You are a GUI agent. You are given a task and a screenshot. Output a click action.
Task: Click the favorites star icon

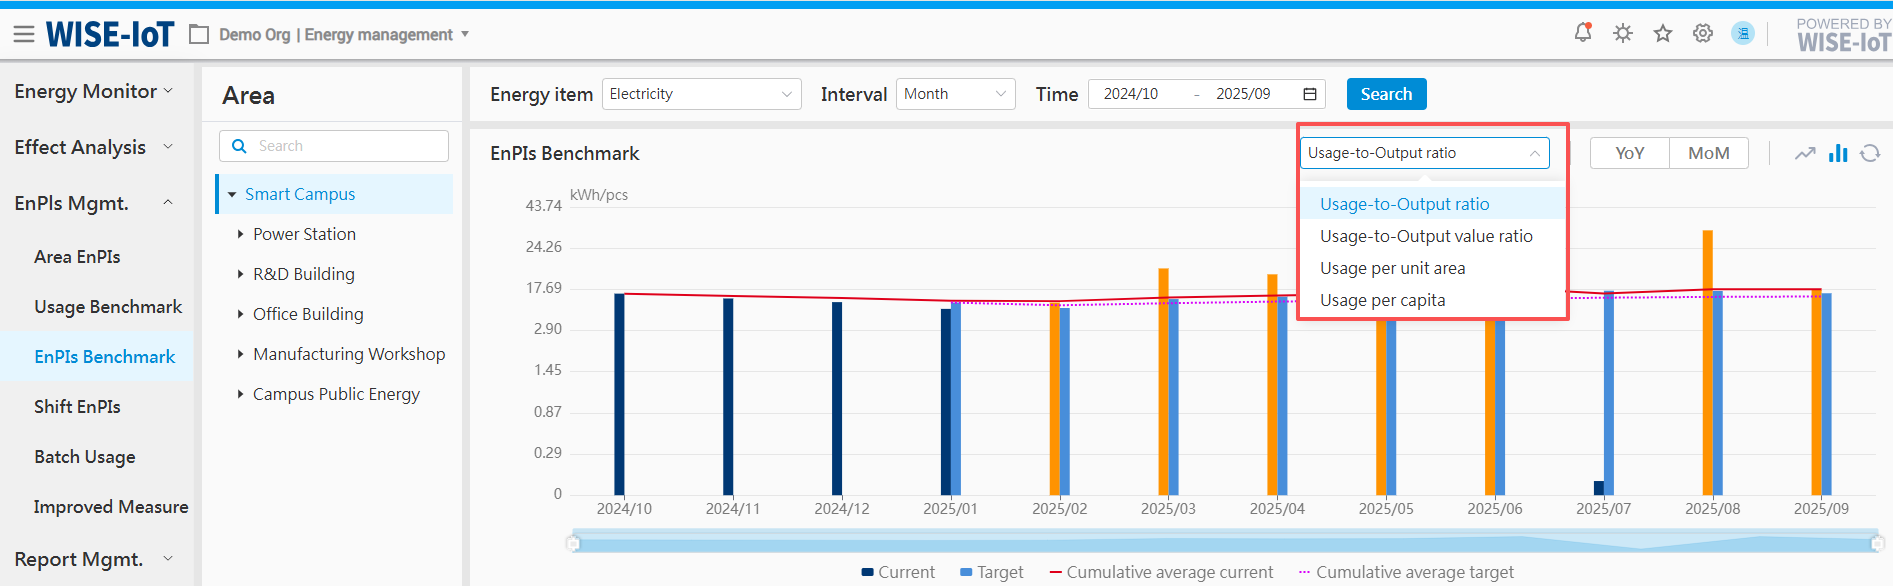point(1662,34)
